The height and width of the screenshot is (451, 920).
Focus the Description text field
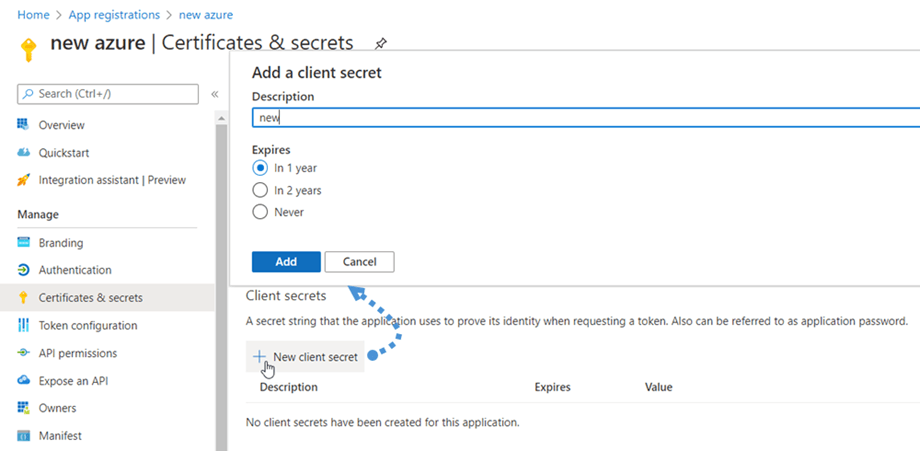coord(580,118)
